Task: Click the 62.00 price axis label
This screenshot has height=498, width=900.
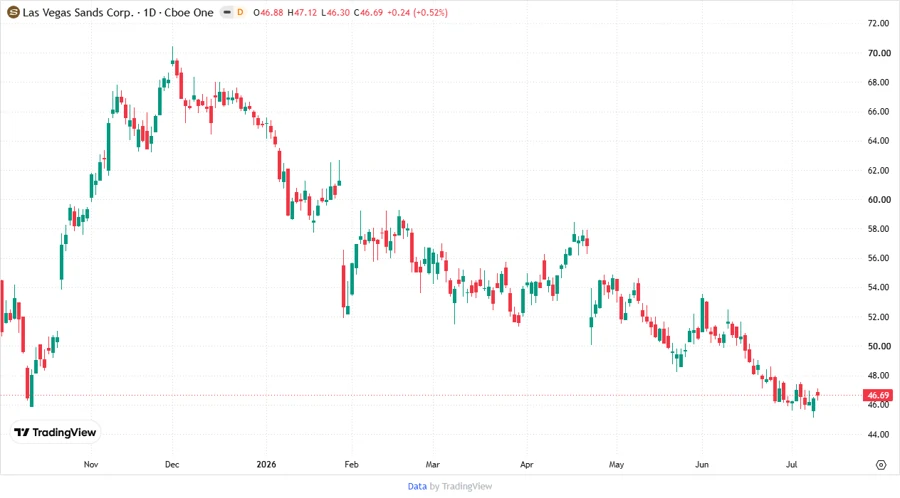Action: [x=878, y=170]
